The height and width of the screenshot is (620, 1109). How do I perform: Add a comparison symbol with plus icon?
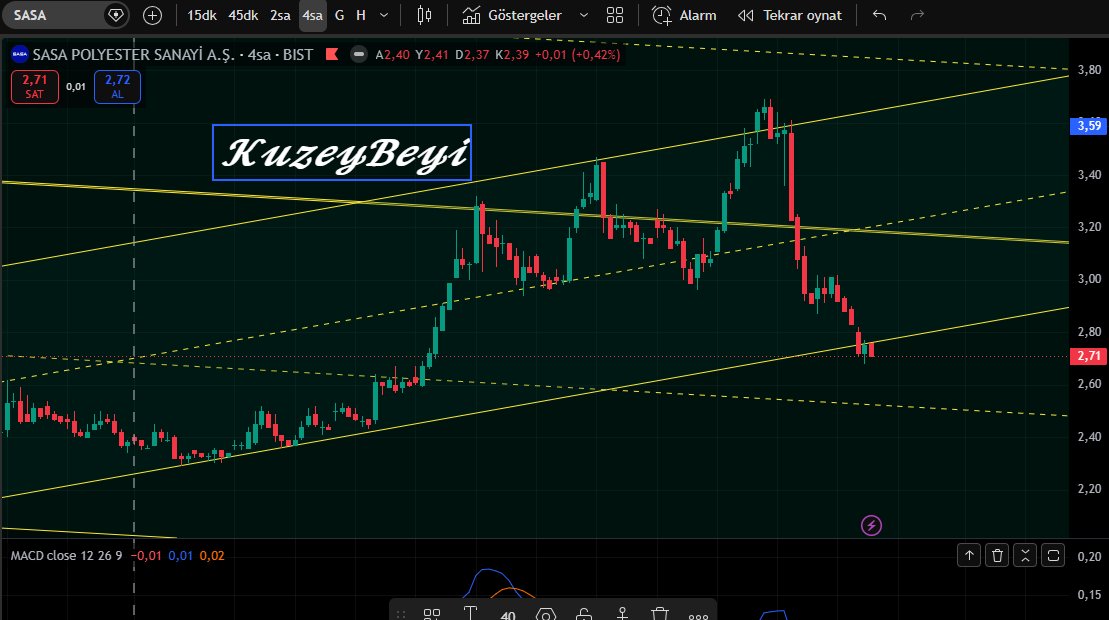coord(152,15)
